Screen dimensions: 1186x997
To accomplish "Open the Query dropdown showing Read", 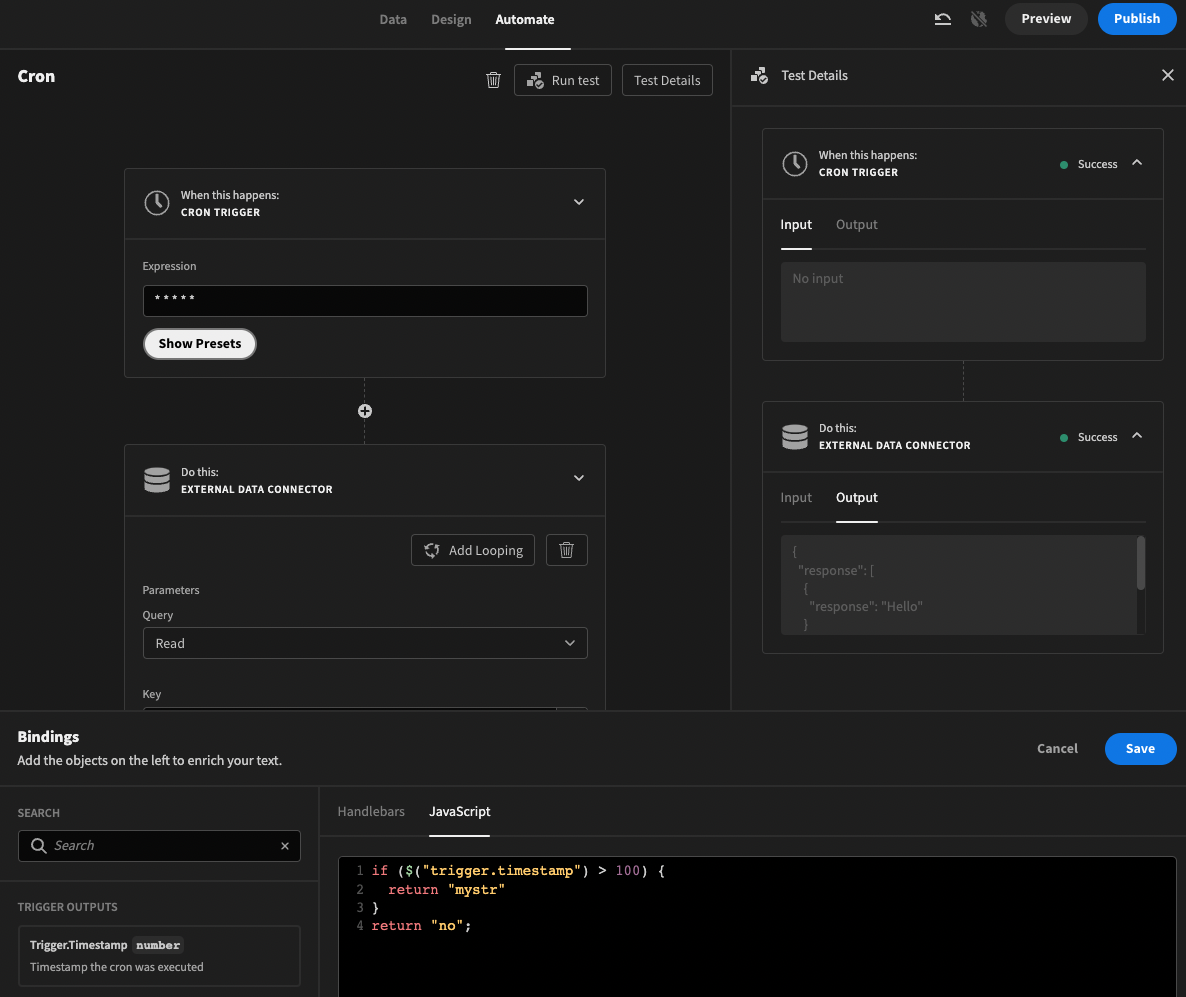I will coord(365,643).
